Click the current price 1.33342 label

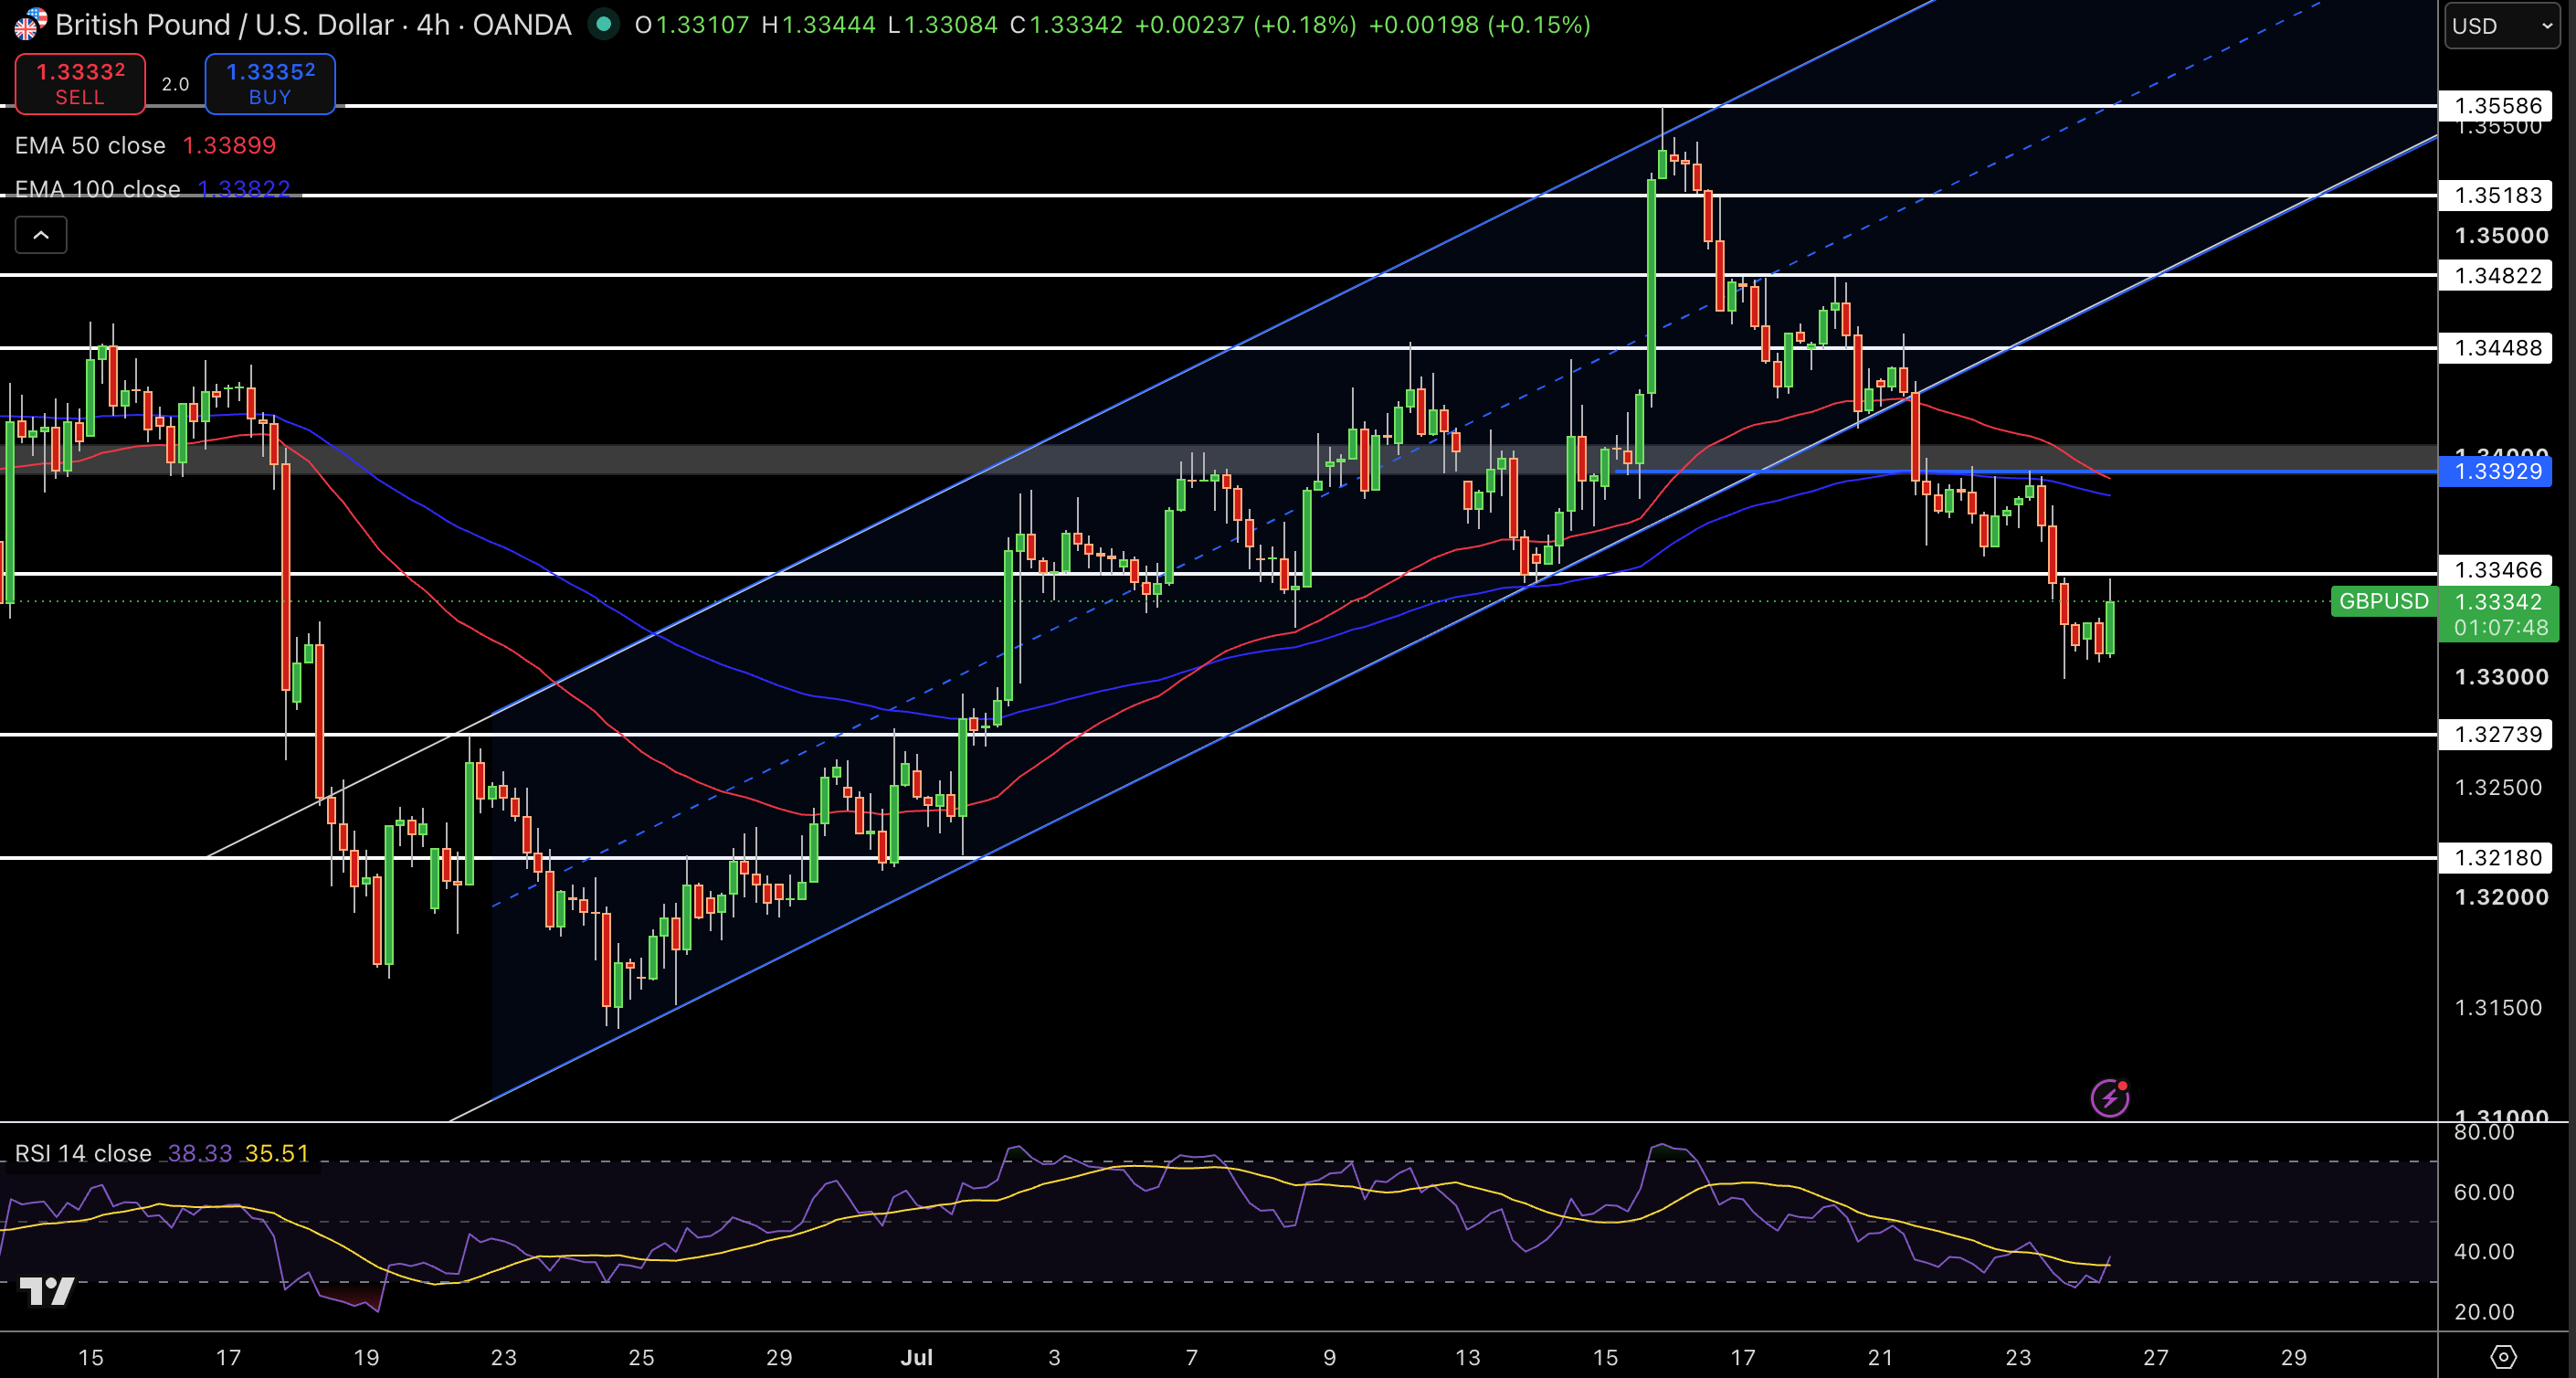pos(2498,601)
